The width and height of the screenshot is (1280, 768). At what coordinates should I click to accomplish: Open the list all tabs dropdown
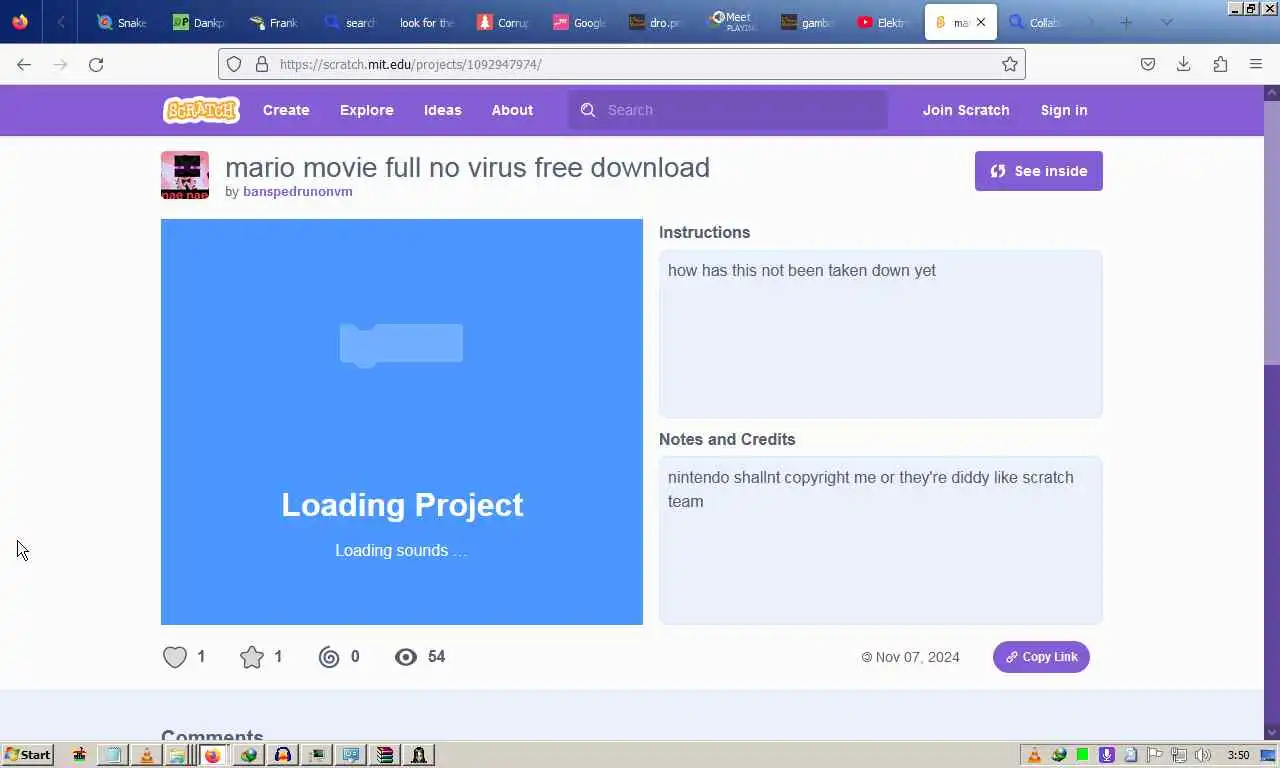coord(1166,22)
